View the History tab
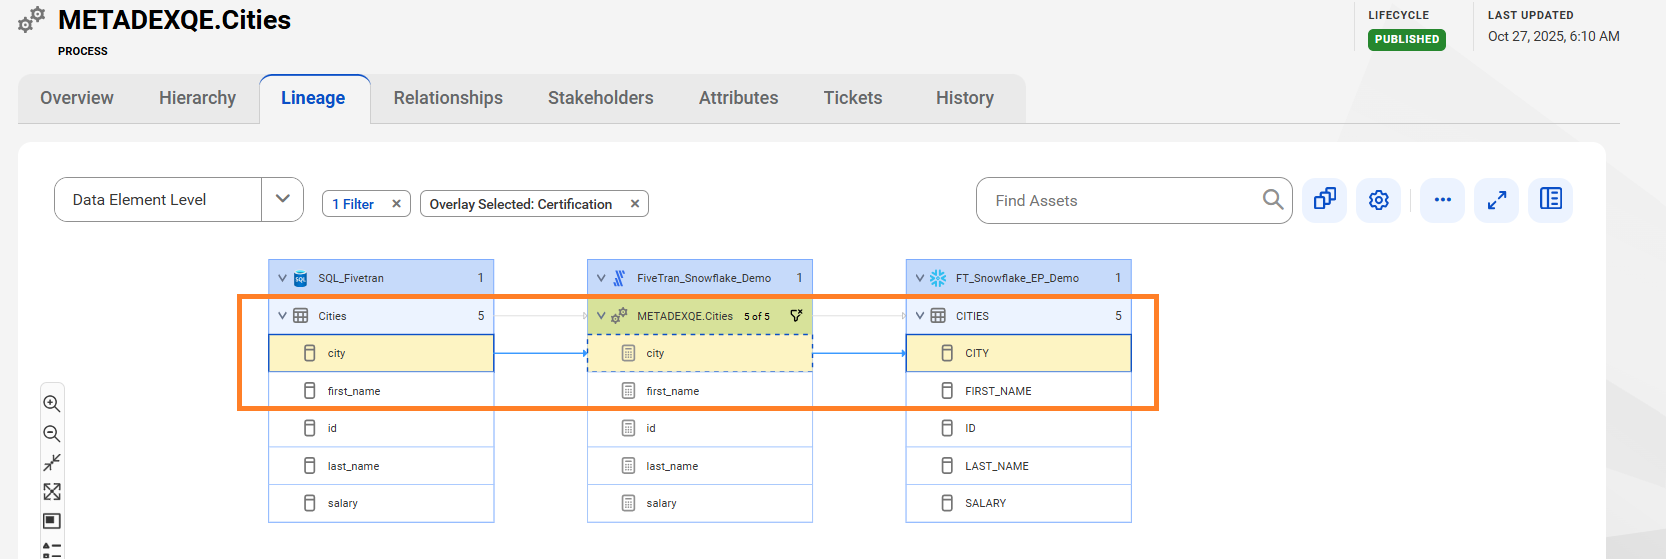The height and width of the screenshot is (559, 1666). (x=965, y=98)
